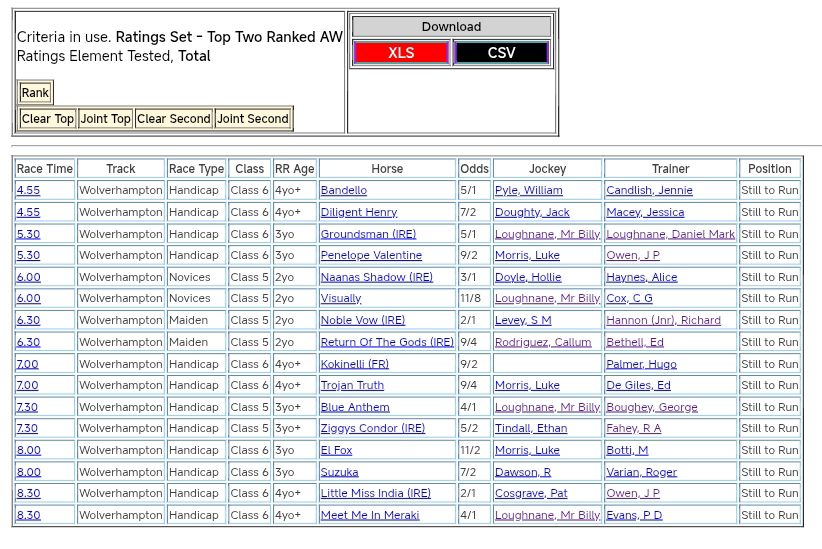
Task: View trainer Candlish, Jennie profile
Action: (x=649, y=190)
